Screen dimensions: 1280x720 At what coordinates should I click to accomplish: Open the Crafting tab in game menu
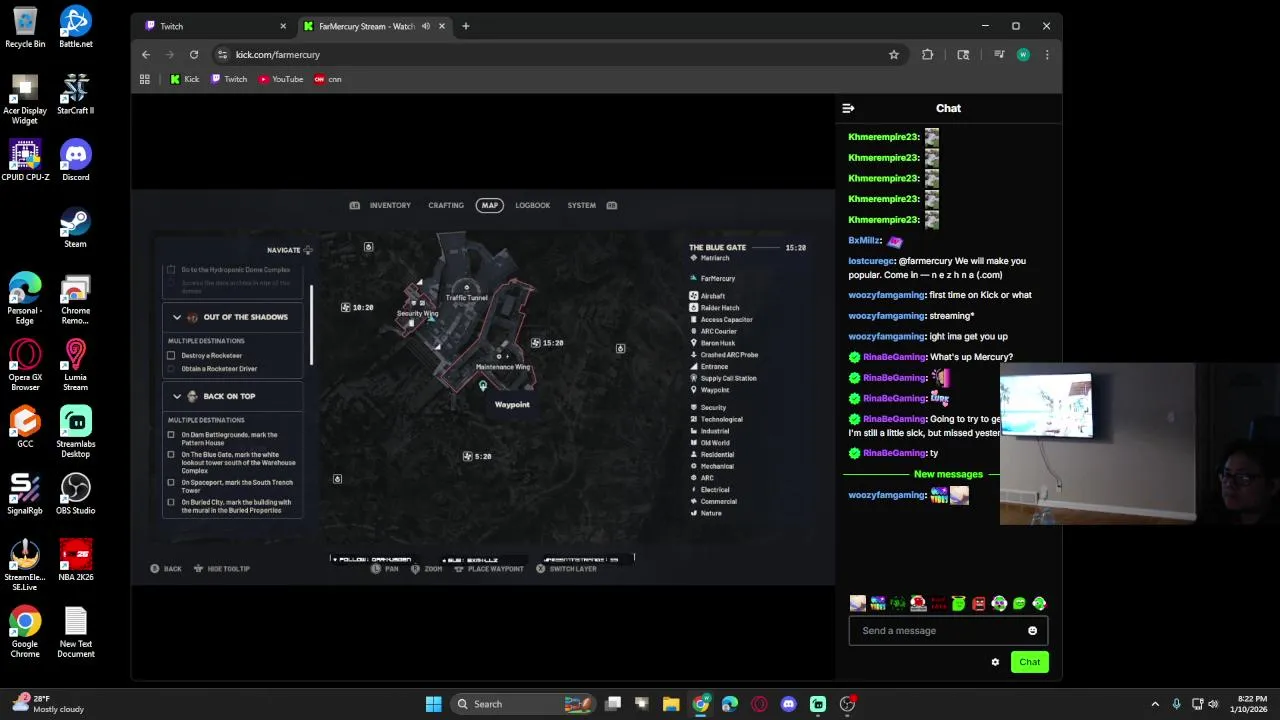click(446, 205)
